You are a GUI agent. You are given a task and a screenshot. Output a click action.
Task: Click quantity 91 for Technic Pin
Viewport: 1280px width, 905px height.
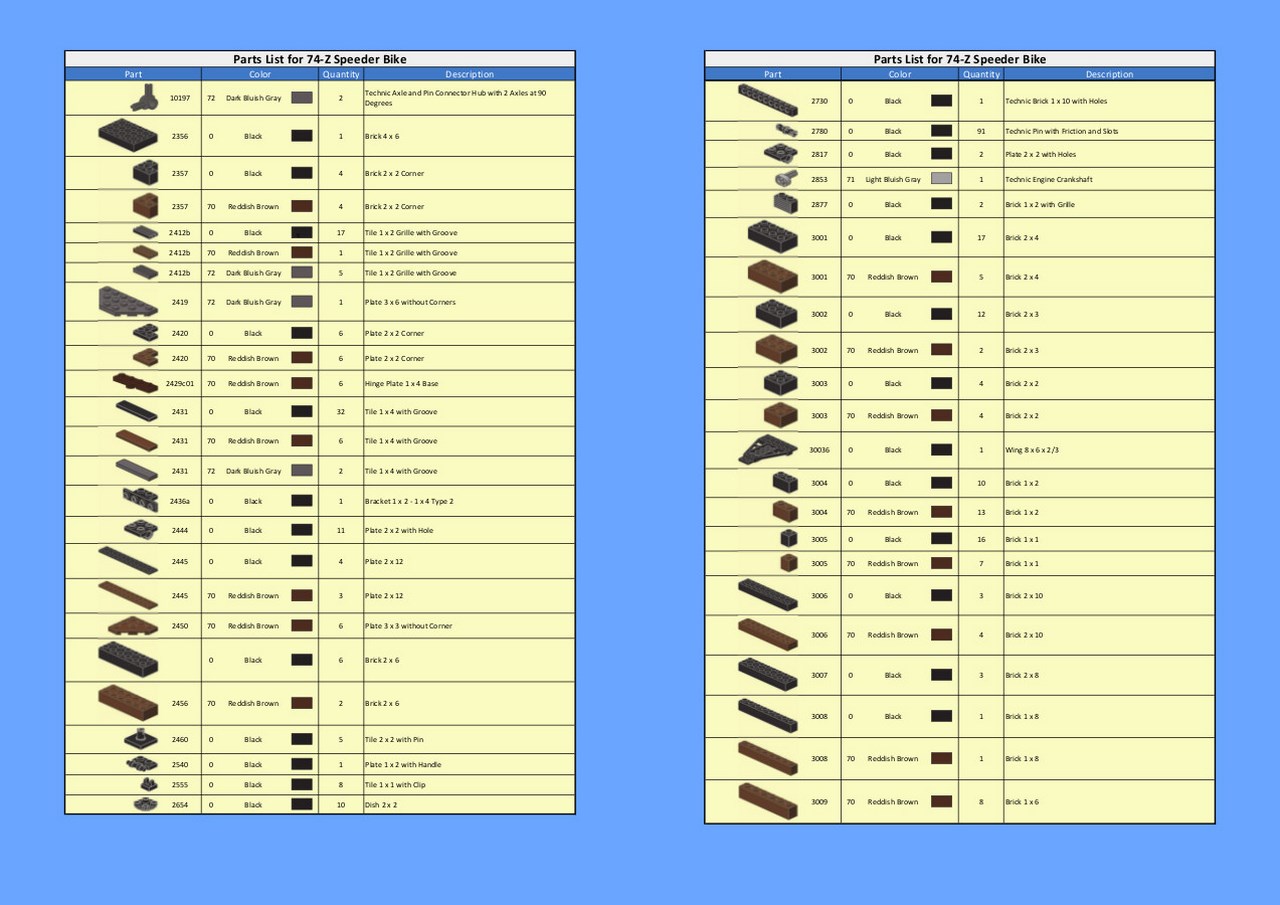point(981,131)
